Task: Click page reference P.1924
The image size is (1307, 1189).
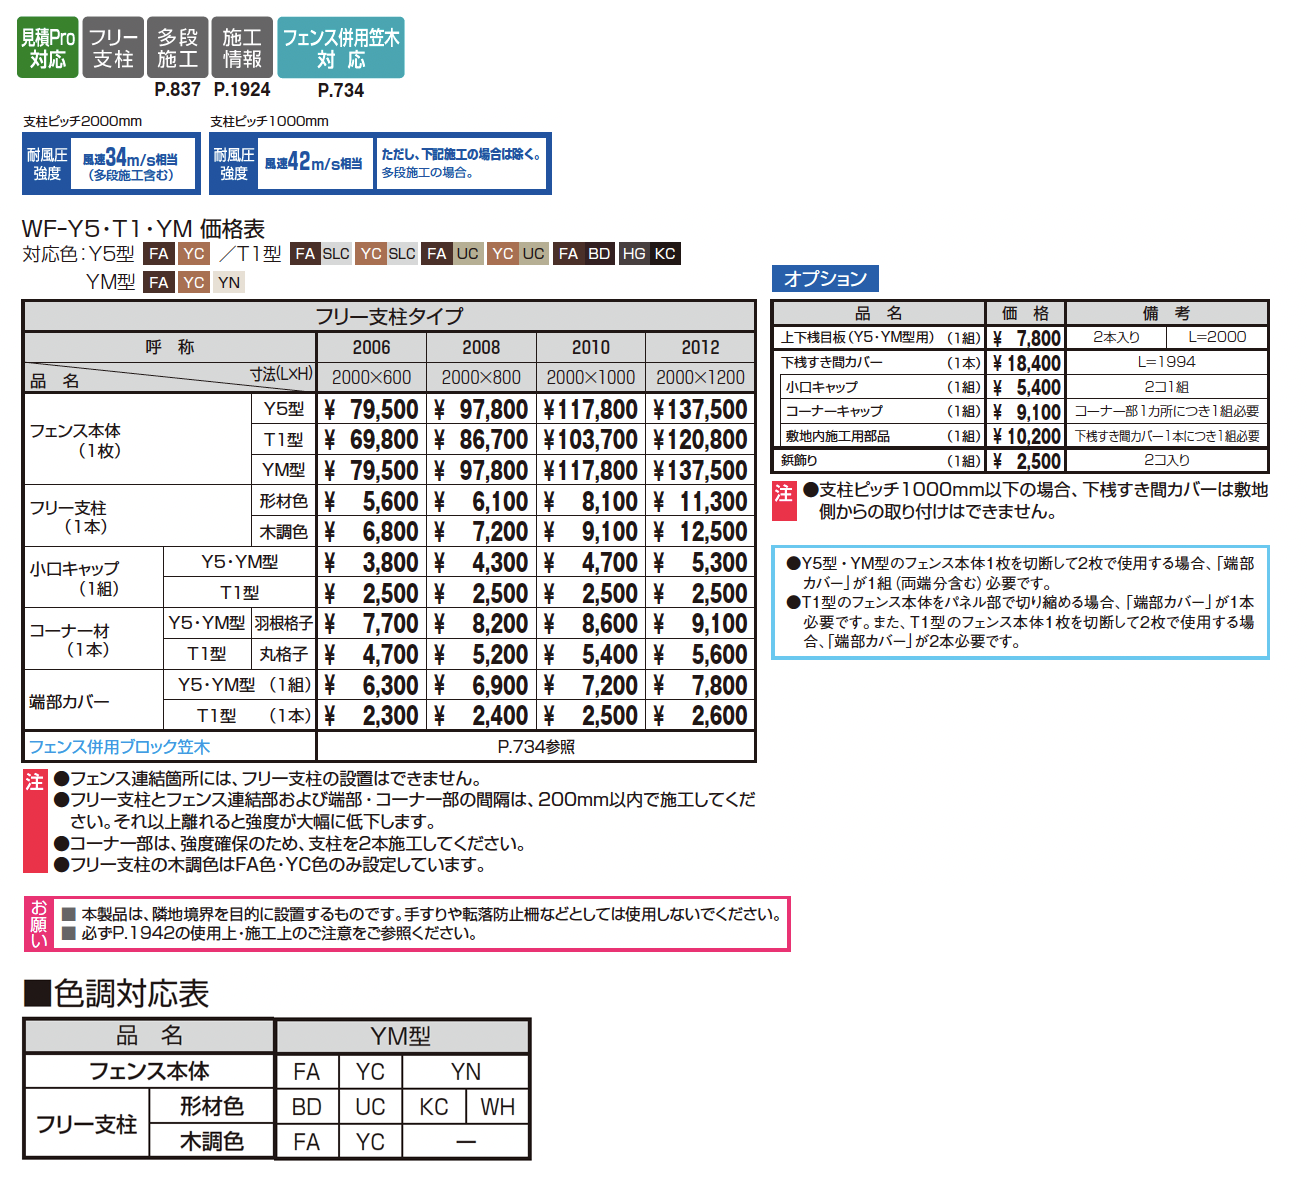Action: [x=242, y=90]
